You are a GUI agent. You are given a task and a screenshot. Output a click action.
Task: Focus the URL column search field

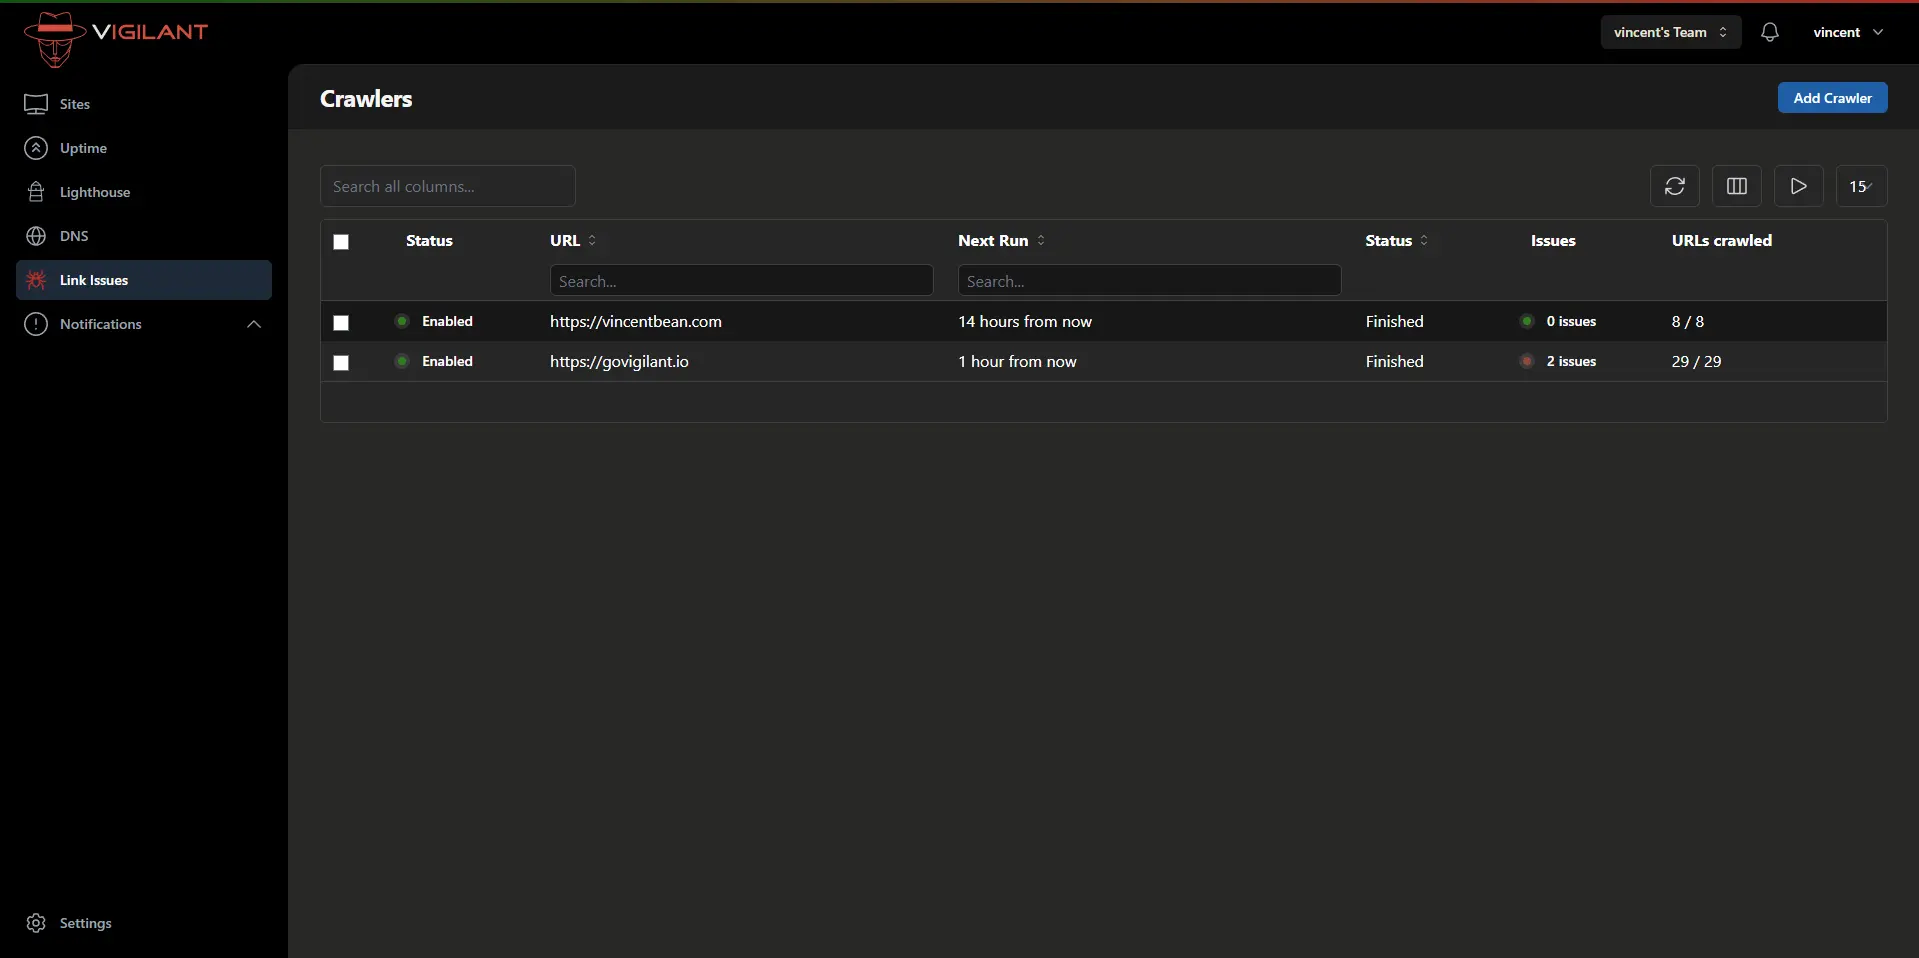[x=741, y=280]
